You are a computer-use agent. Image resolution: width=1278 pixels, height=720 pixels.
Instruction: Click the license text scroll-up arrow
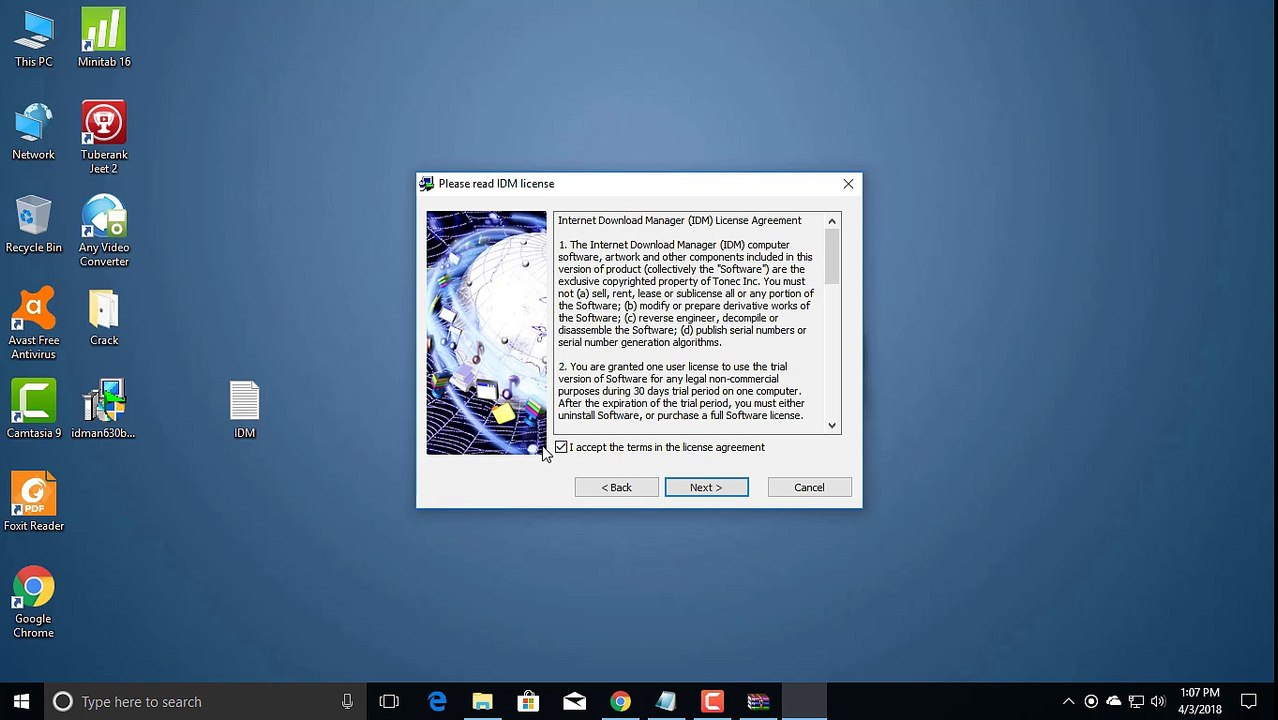coord(832,221)
